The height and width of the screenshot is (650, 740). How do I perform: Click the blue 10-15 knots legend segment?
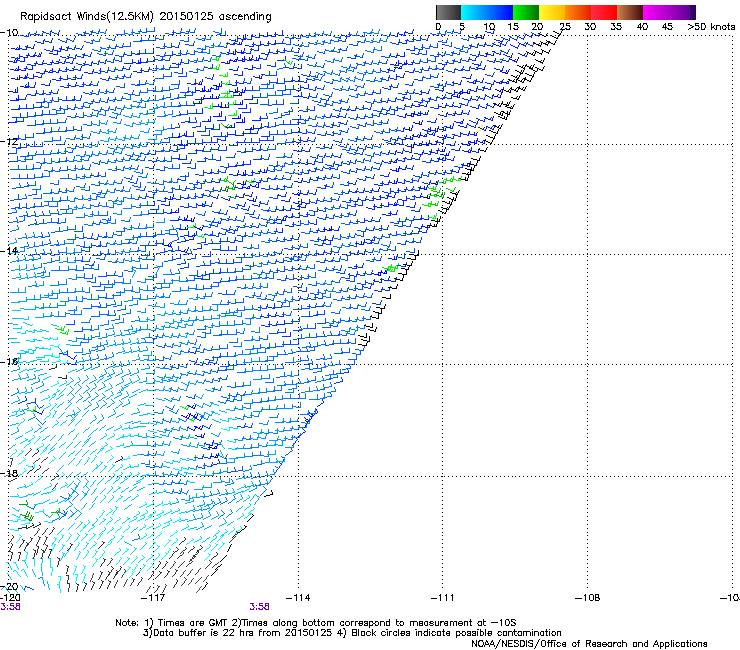click(x=500, y=12)
